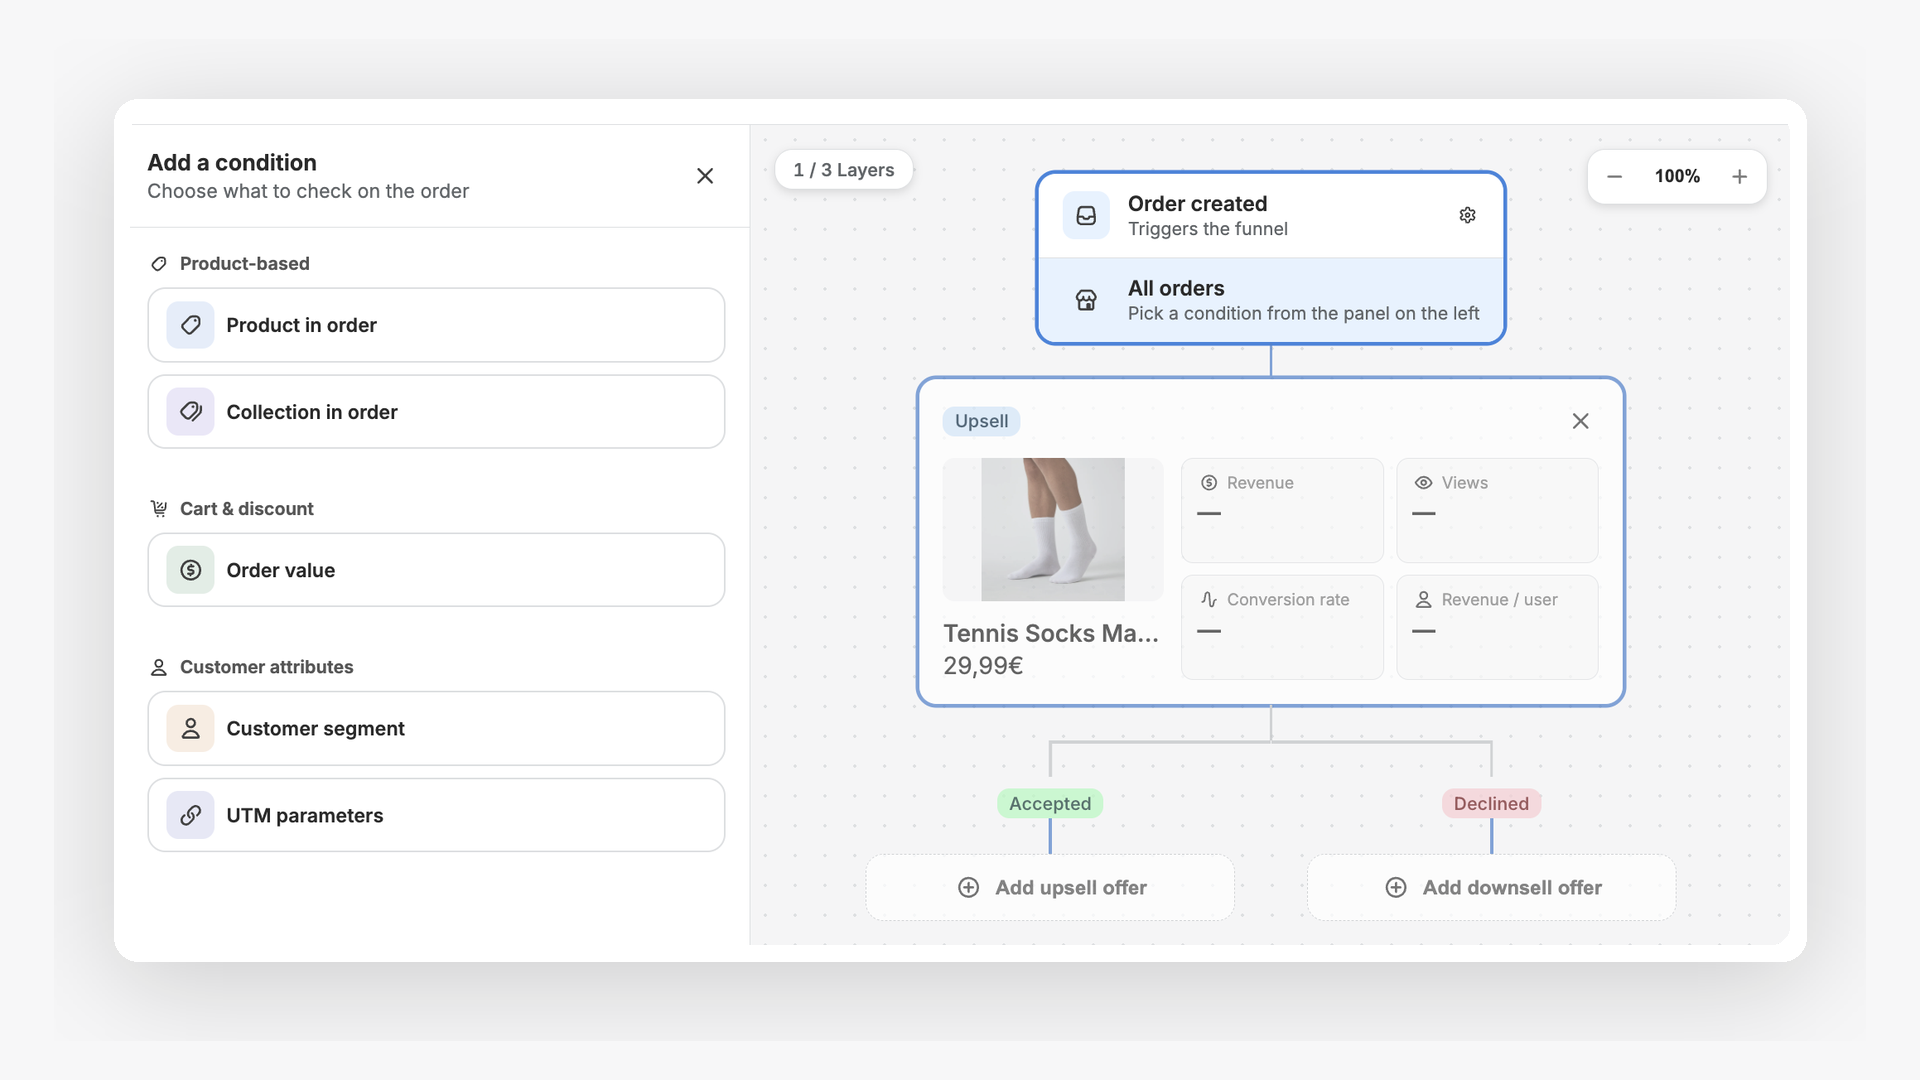Viewport: 1920px width, 1080px height.
Task: Open the Revenue / user metric tile
Action: pos(1497,627)
